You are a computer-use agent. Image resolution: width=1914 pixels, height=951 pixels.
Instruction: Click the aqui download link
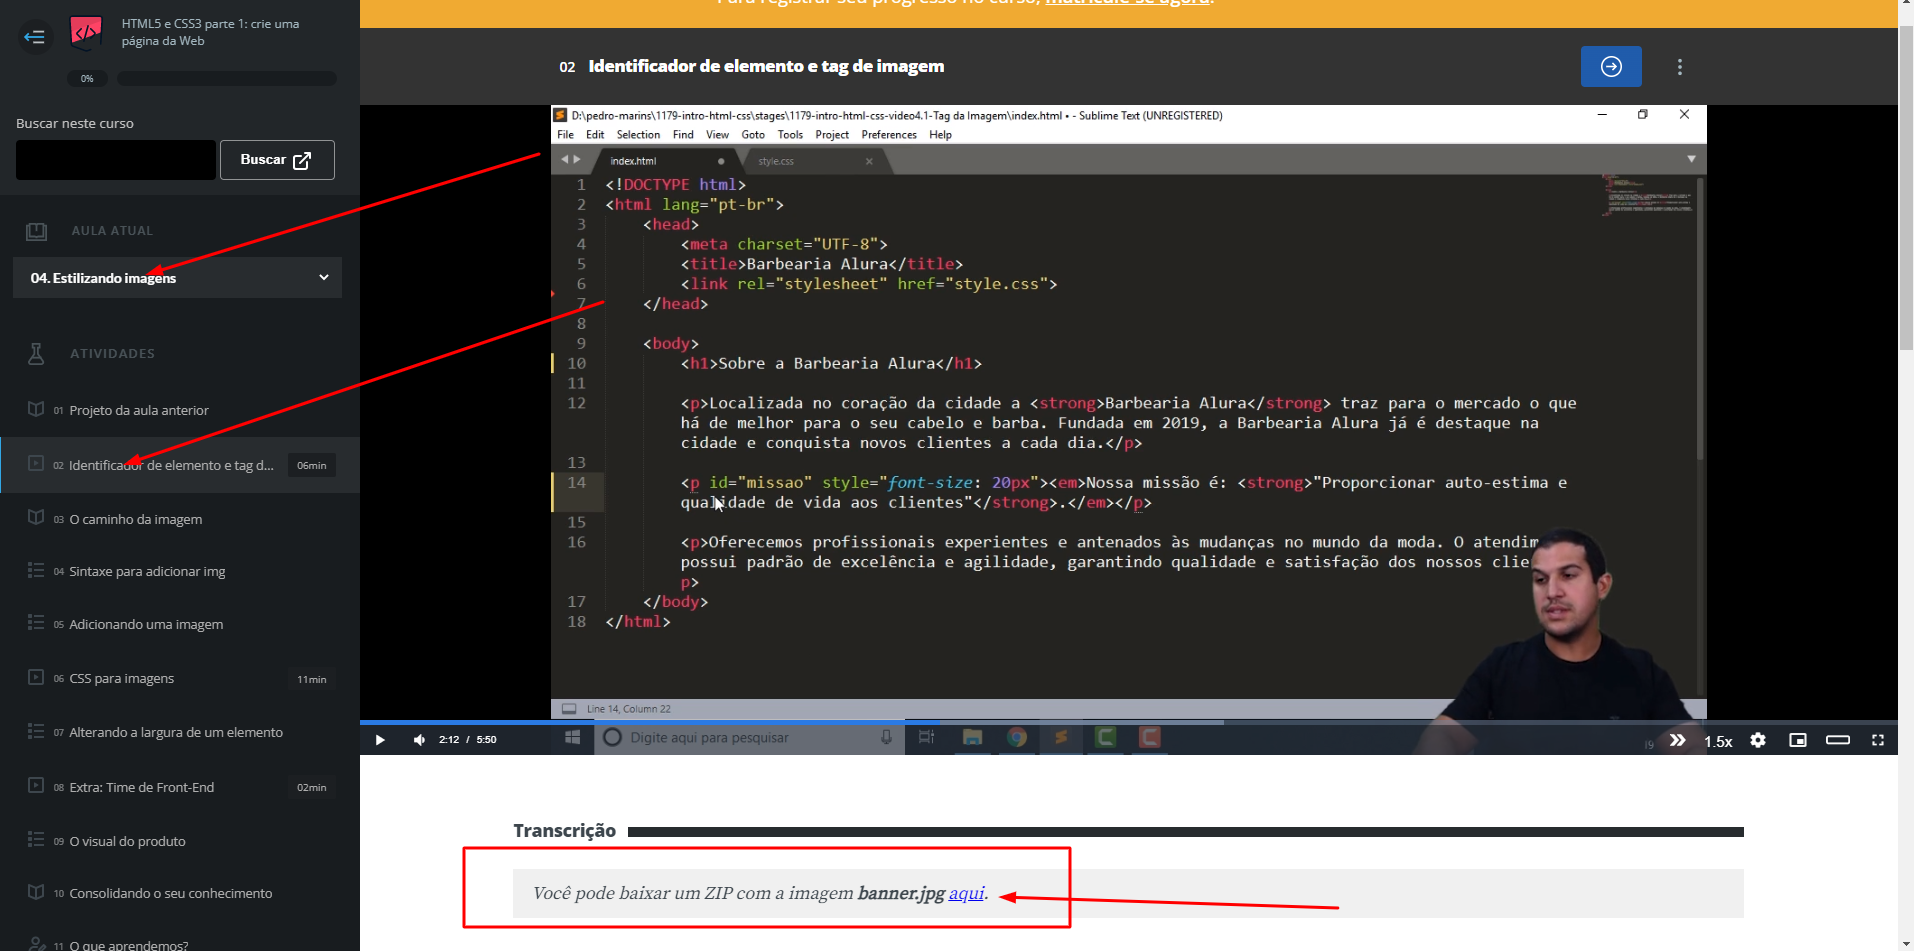click(x=966, y=893)
